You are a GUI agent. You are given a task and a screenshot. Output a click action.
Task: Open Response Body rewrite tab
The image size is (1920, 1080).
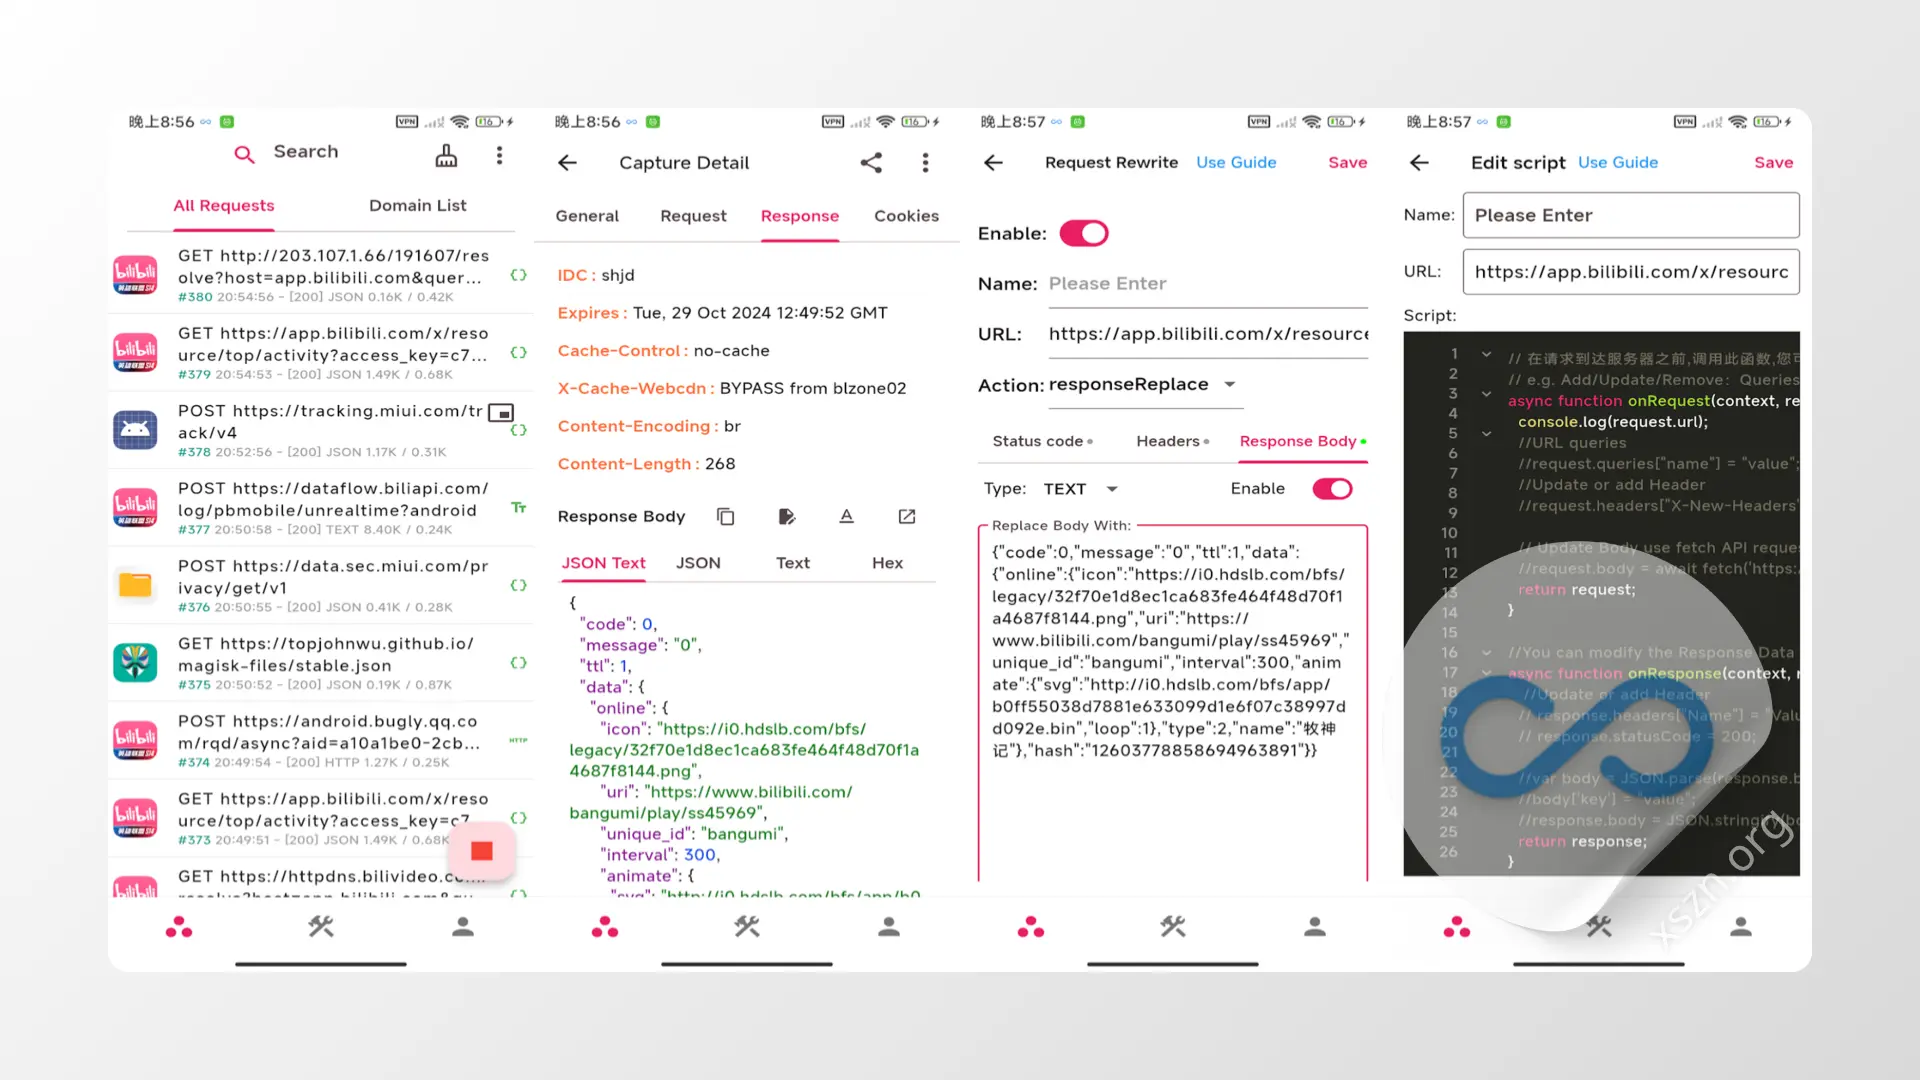[1303, 441]
